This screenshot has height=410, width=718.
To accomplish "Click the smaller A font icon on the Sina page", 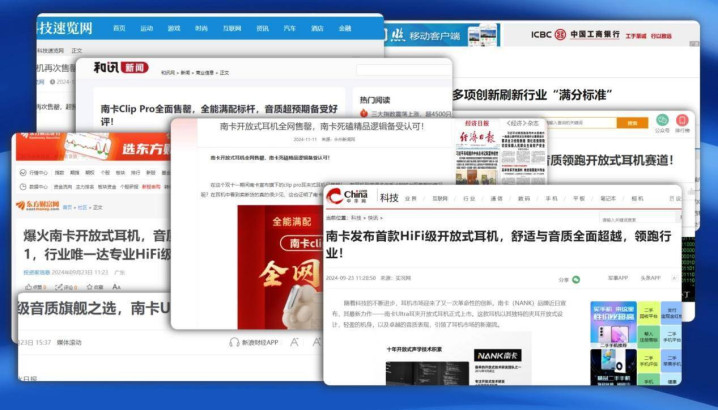I will pyautogui.click(x=294, y=342).
